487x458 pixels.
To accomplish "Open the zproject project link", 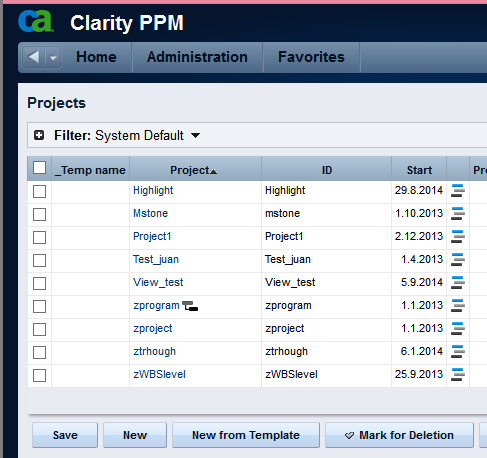I will (x=153, y=328).
